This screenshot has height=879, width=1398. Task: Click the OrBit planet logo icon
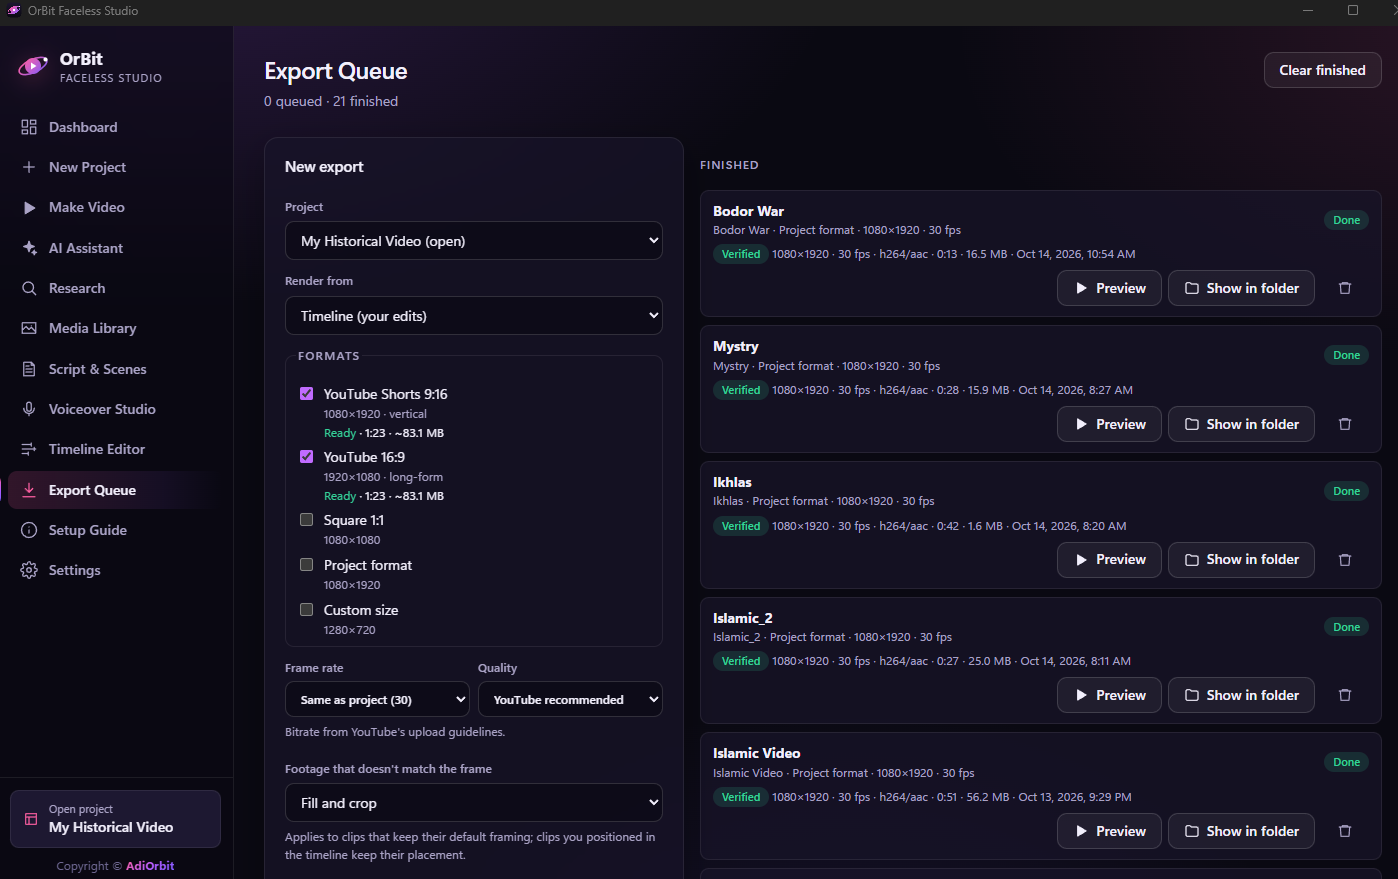pyautogui.click(x=33, y=67)
